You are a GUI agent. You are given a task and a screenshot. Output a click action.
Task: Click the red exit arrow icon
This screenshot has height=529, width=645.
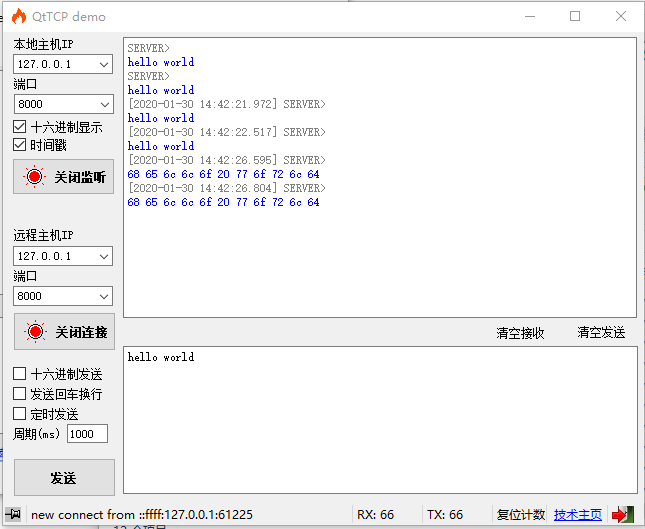[x=622, y=515]
